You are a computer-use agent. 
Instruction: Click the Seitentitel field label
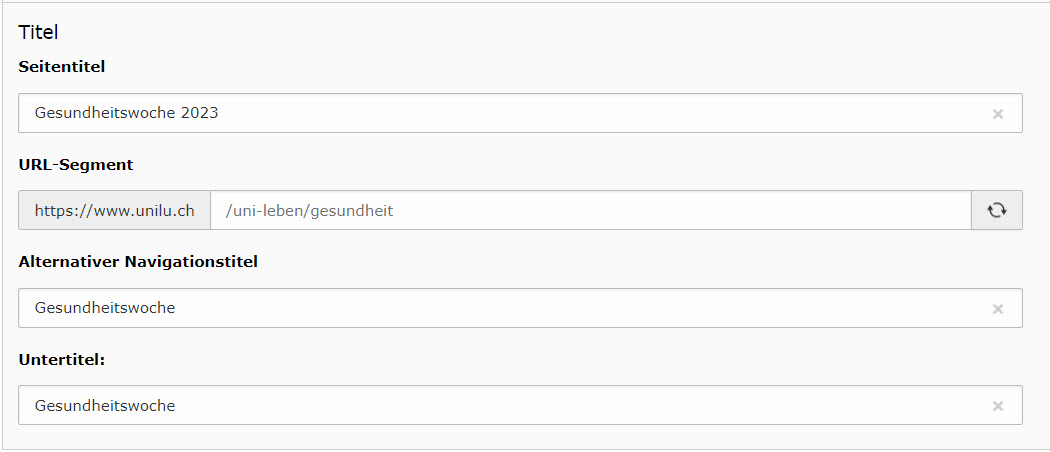62,67
